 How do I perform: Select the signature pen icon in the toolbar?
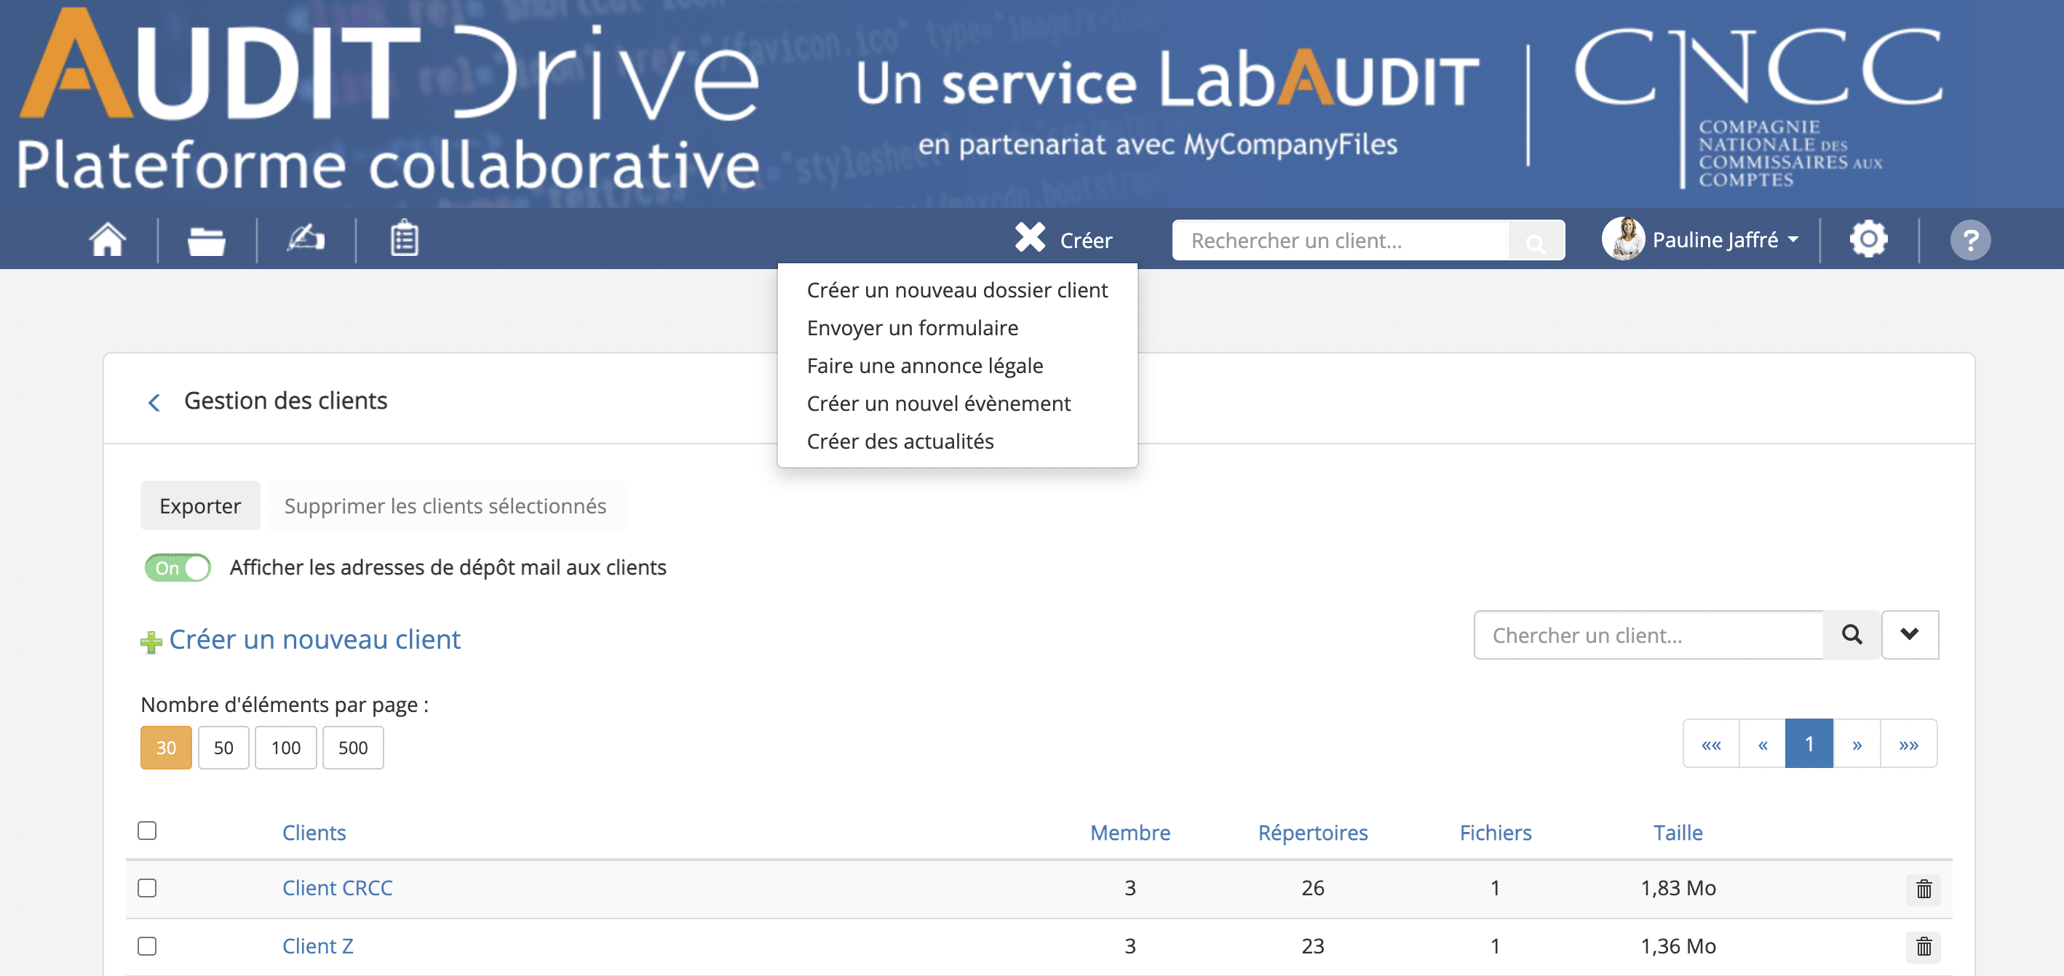[305, 239]
